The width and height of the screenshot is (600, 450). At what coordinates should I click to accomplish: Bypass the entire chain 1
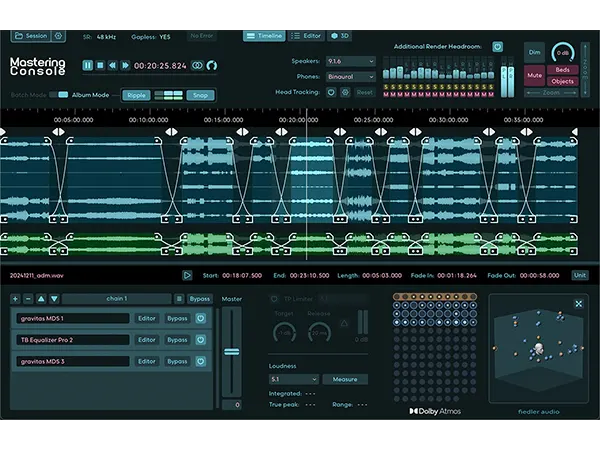point(199,299)
